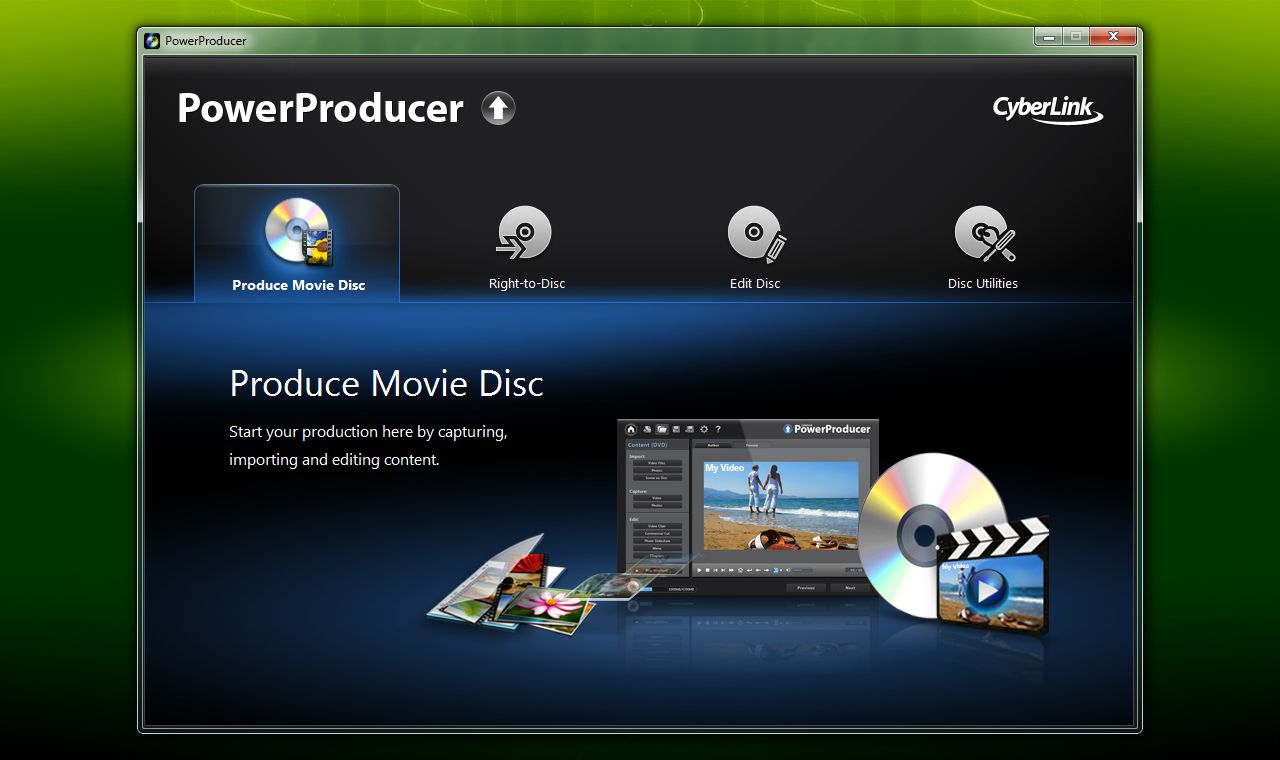Click the CyberLink logo
Screen dimensions: 1280x760
1048,109
